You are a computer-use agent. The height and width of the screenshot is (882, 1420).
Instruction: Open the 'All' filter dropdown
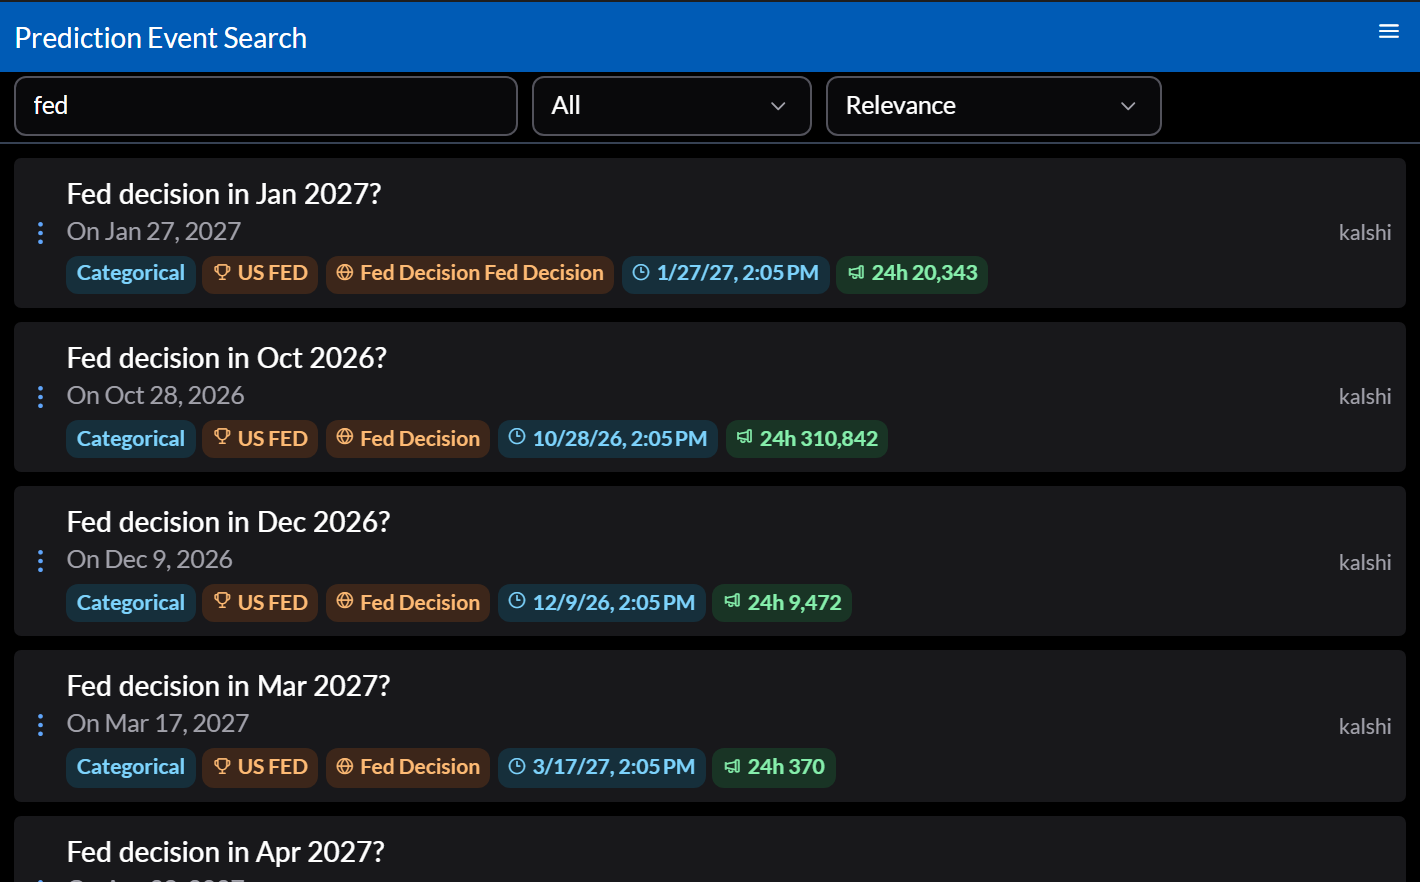(672, 106)
